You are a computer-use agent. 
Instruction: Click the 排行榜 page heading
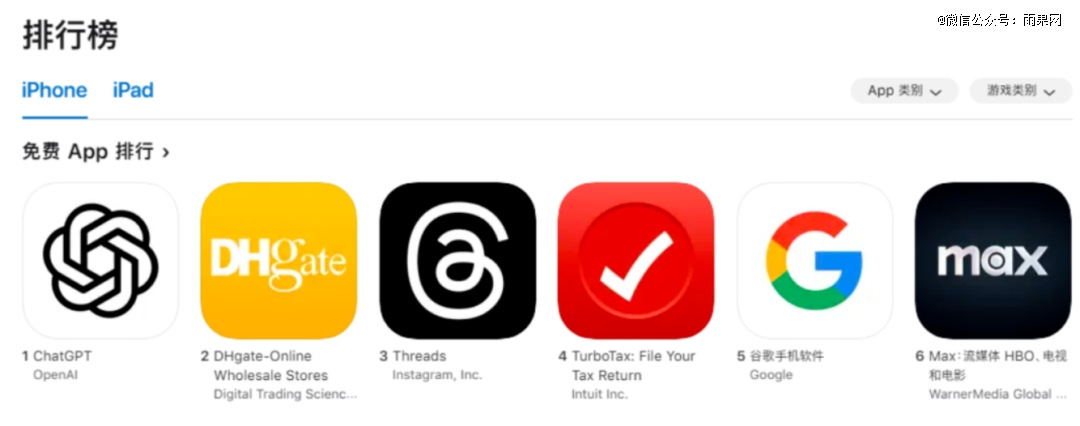70,34
